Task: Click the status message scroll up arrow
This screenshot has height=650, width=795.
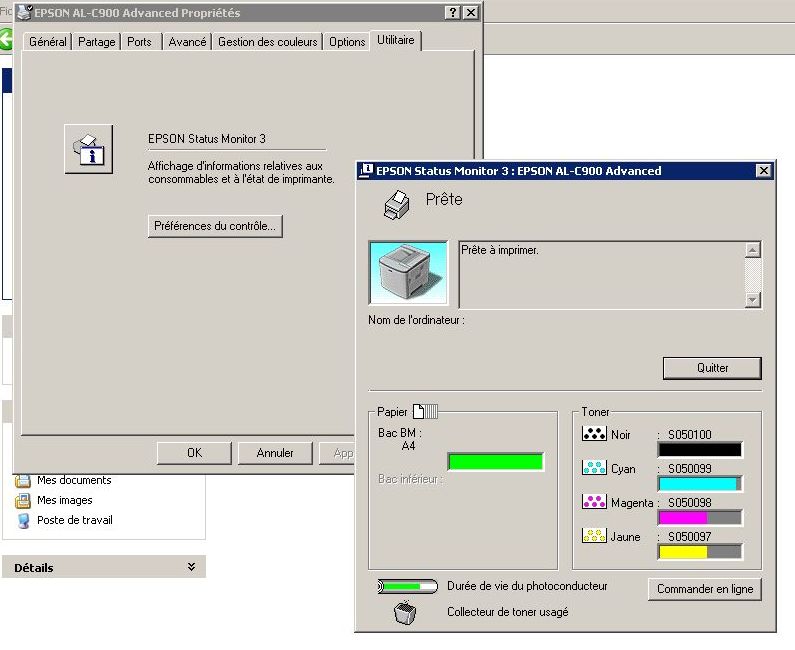Action: [753, 249]
